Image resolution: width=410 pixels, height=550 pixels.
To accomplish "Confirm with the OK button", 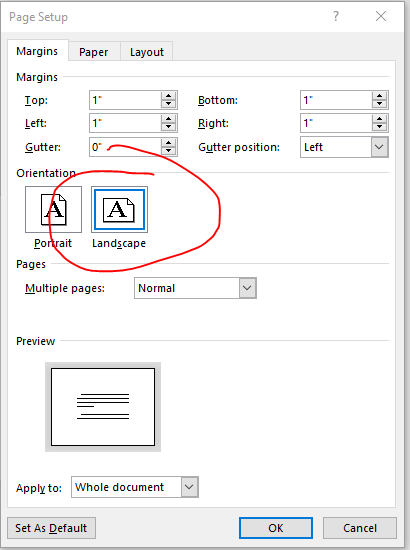I will click(x=276, y=528).
